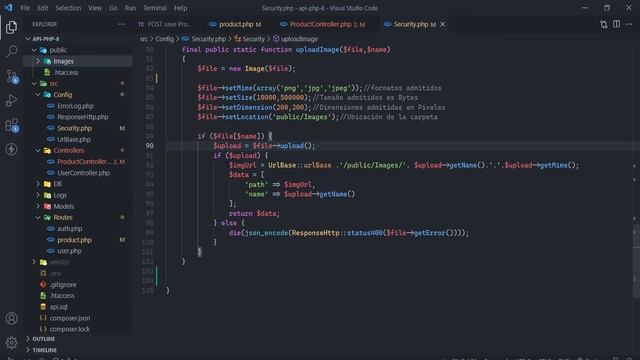Click the src breadcrumb segment
The image size is (640, 360).
(144, 39)
